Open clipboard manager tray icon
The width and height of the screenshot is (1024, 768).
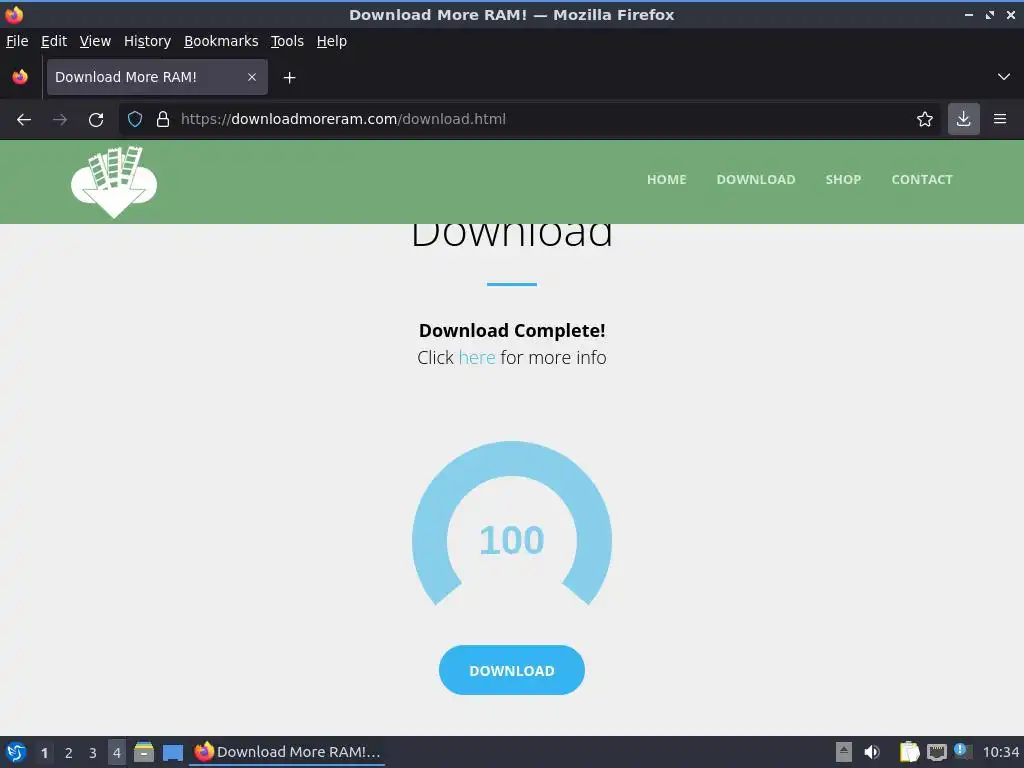tap(909, 752)
